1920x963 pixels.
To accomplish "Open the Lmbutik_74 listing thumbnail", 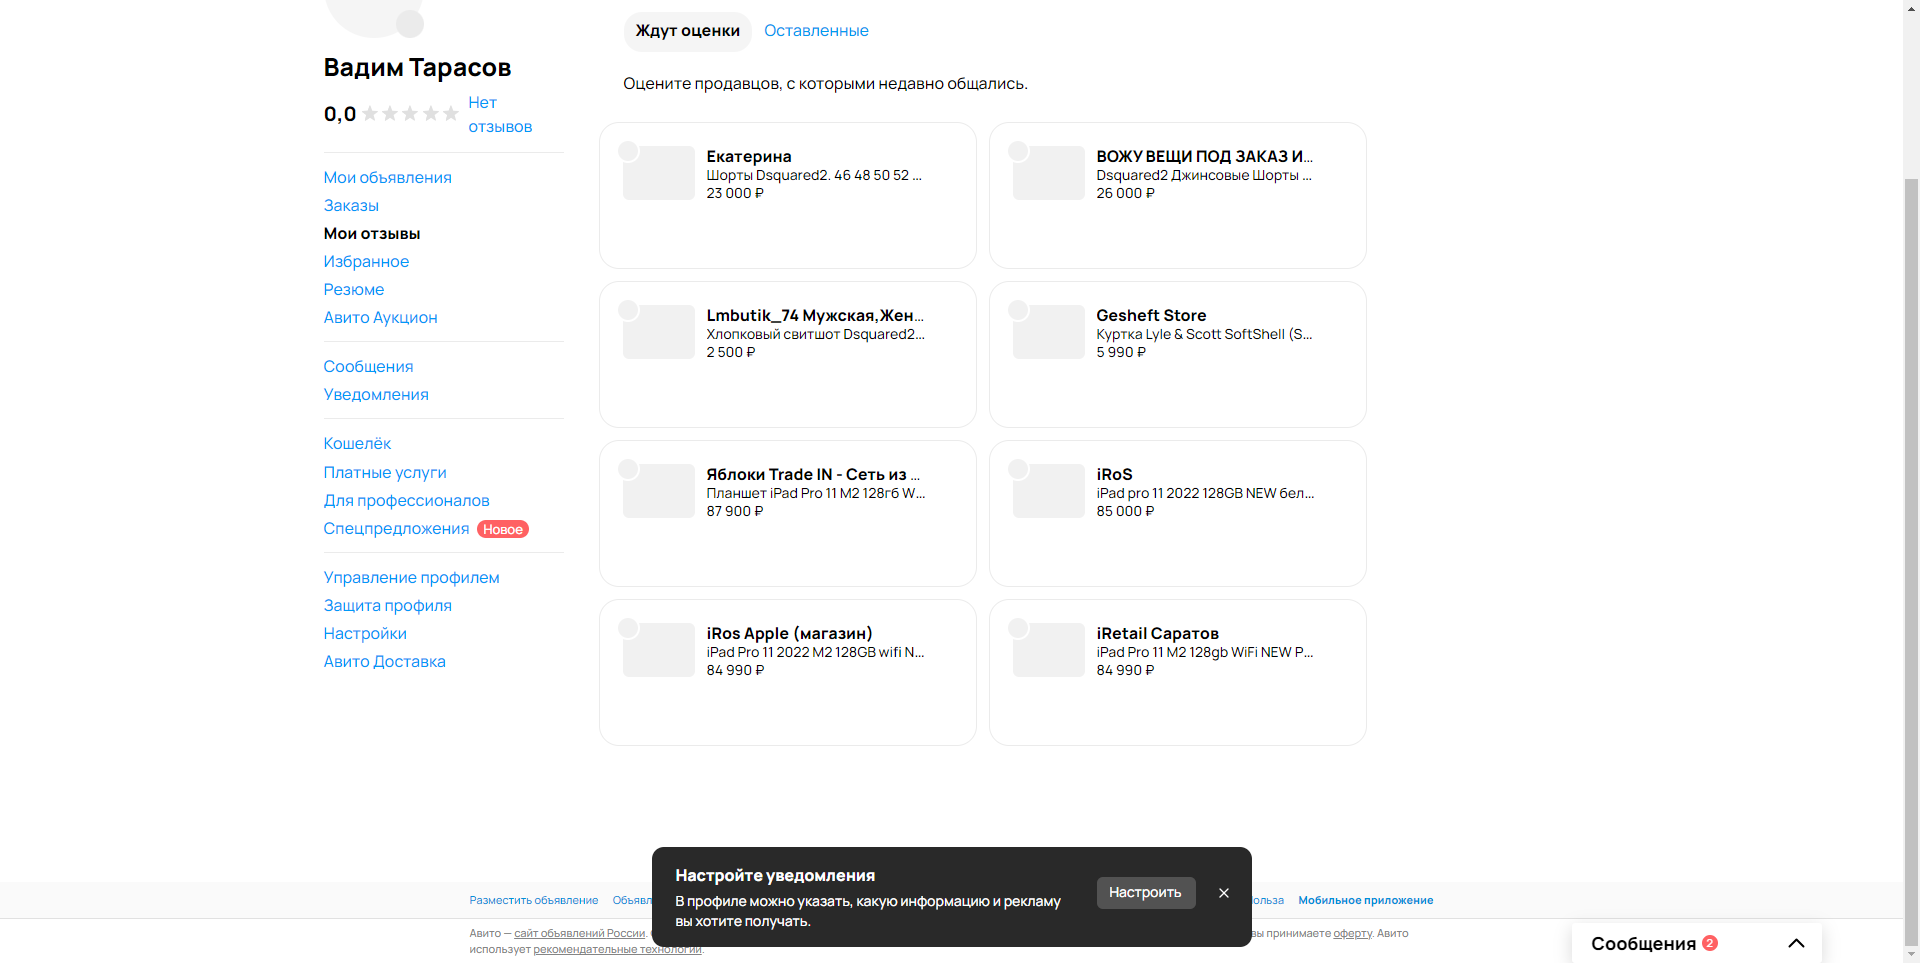I will 658,332.
